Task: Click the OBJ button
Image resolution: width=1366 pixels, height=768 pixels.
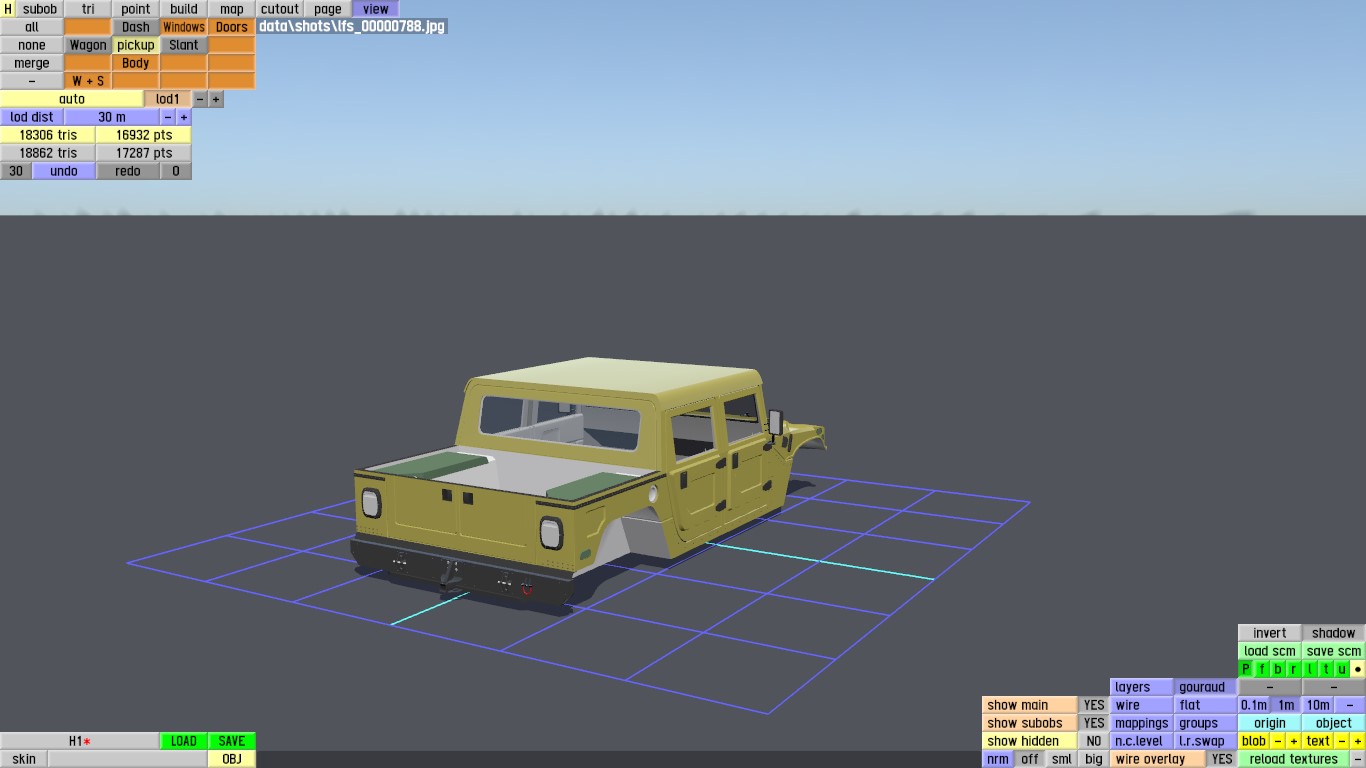Action: click(232, 759)
